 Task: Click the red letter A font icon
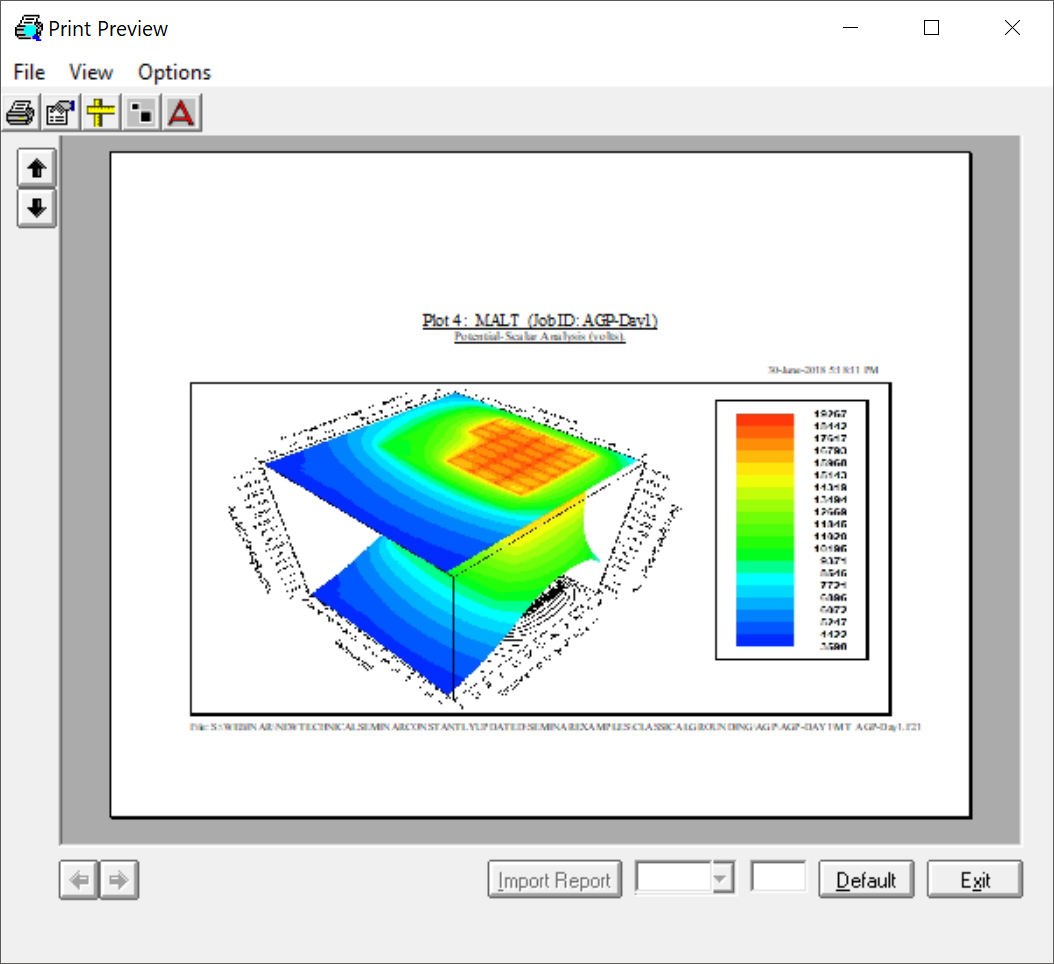tap(181, 113)
